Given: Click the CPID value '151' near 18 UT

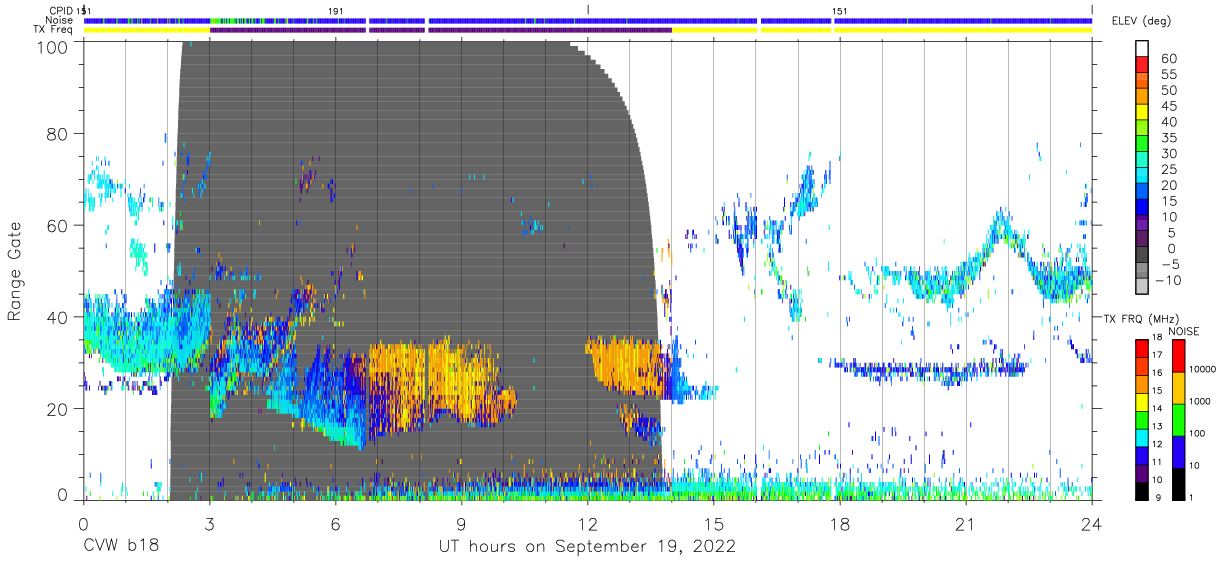Looking at the screenshot, I should pyautogui.click(x=841, y=10).
